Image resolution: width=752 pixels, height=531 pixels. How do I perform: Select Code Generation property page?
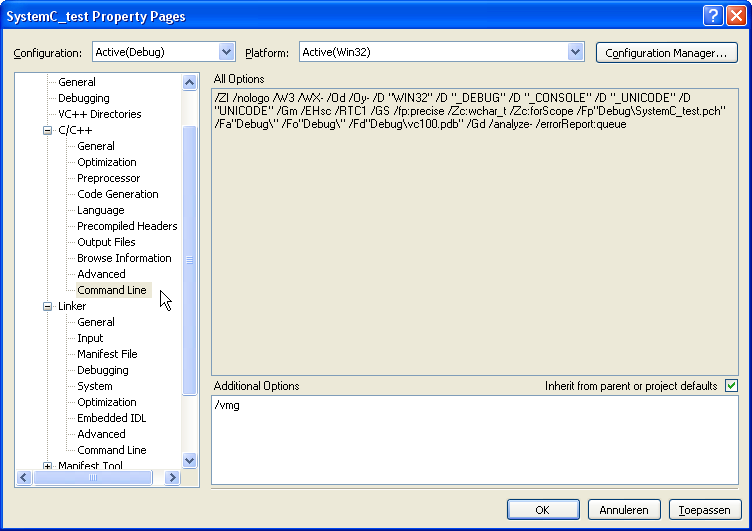[118, 194]
